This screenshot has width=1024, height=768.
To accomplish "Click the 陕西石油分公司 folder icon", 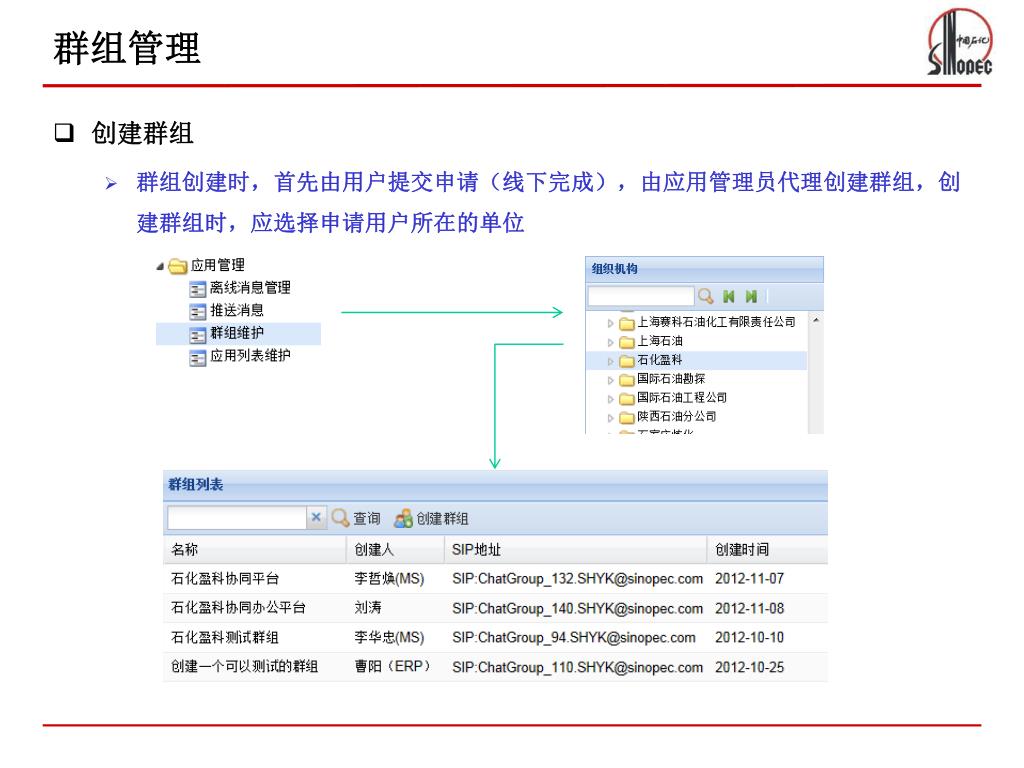I will tap(627, 417).
